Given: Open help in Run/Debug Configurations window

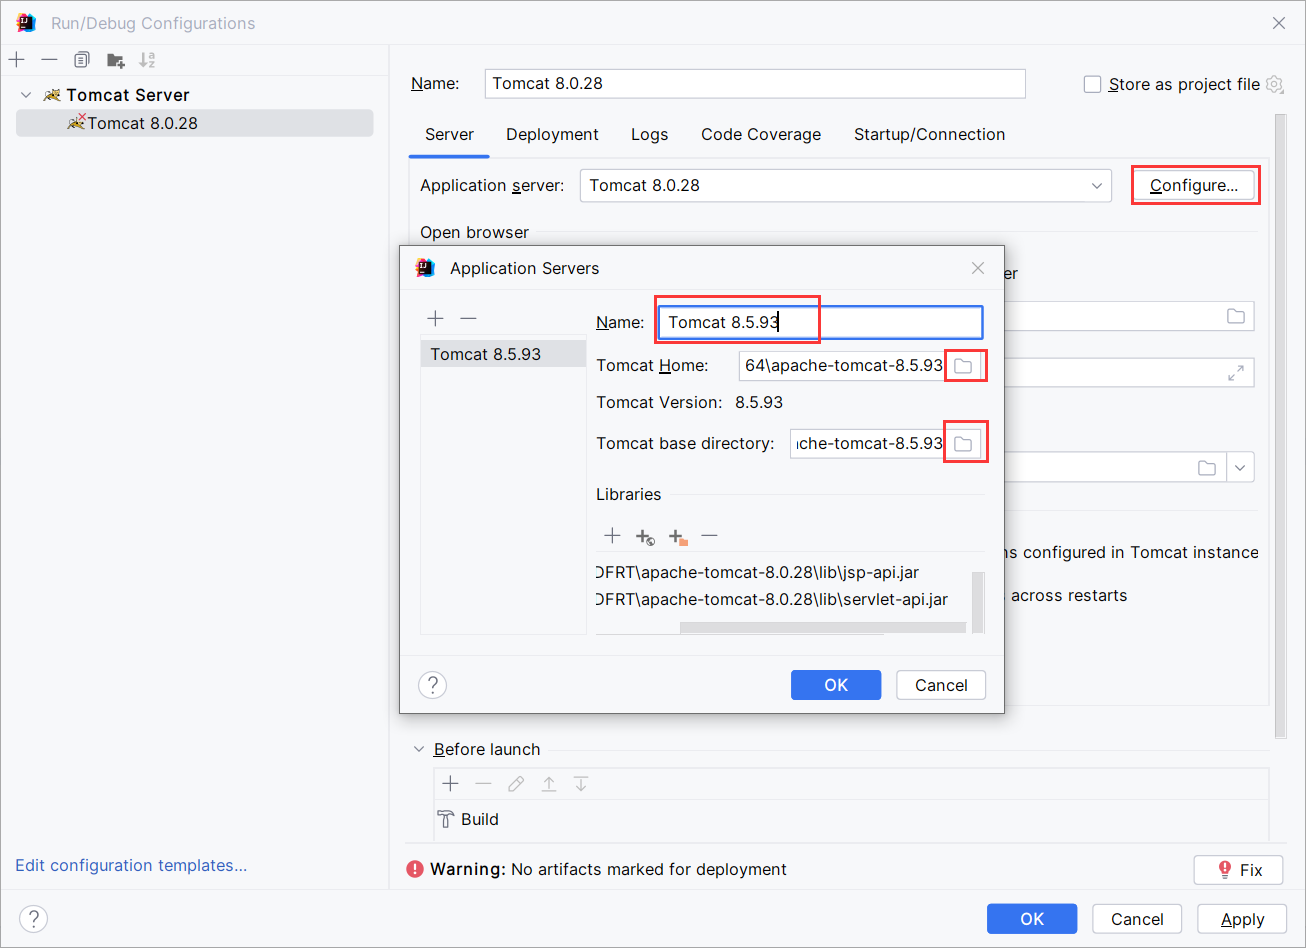Looking at the screenshot, I should 33,919.
